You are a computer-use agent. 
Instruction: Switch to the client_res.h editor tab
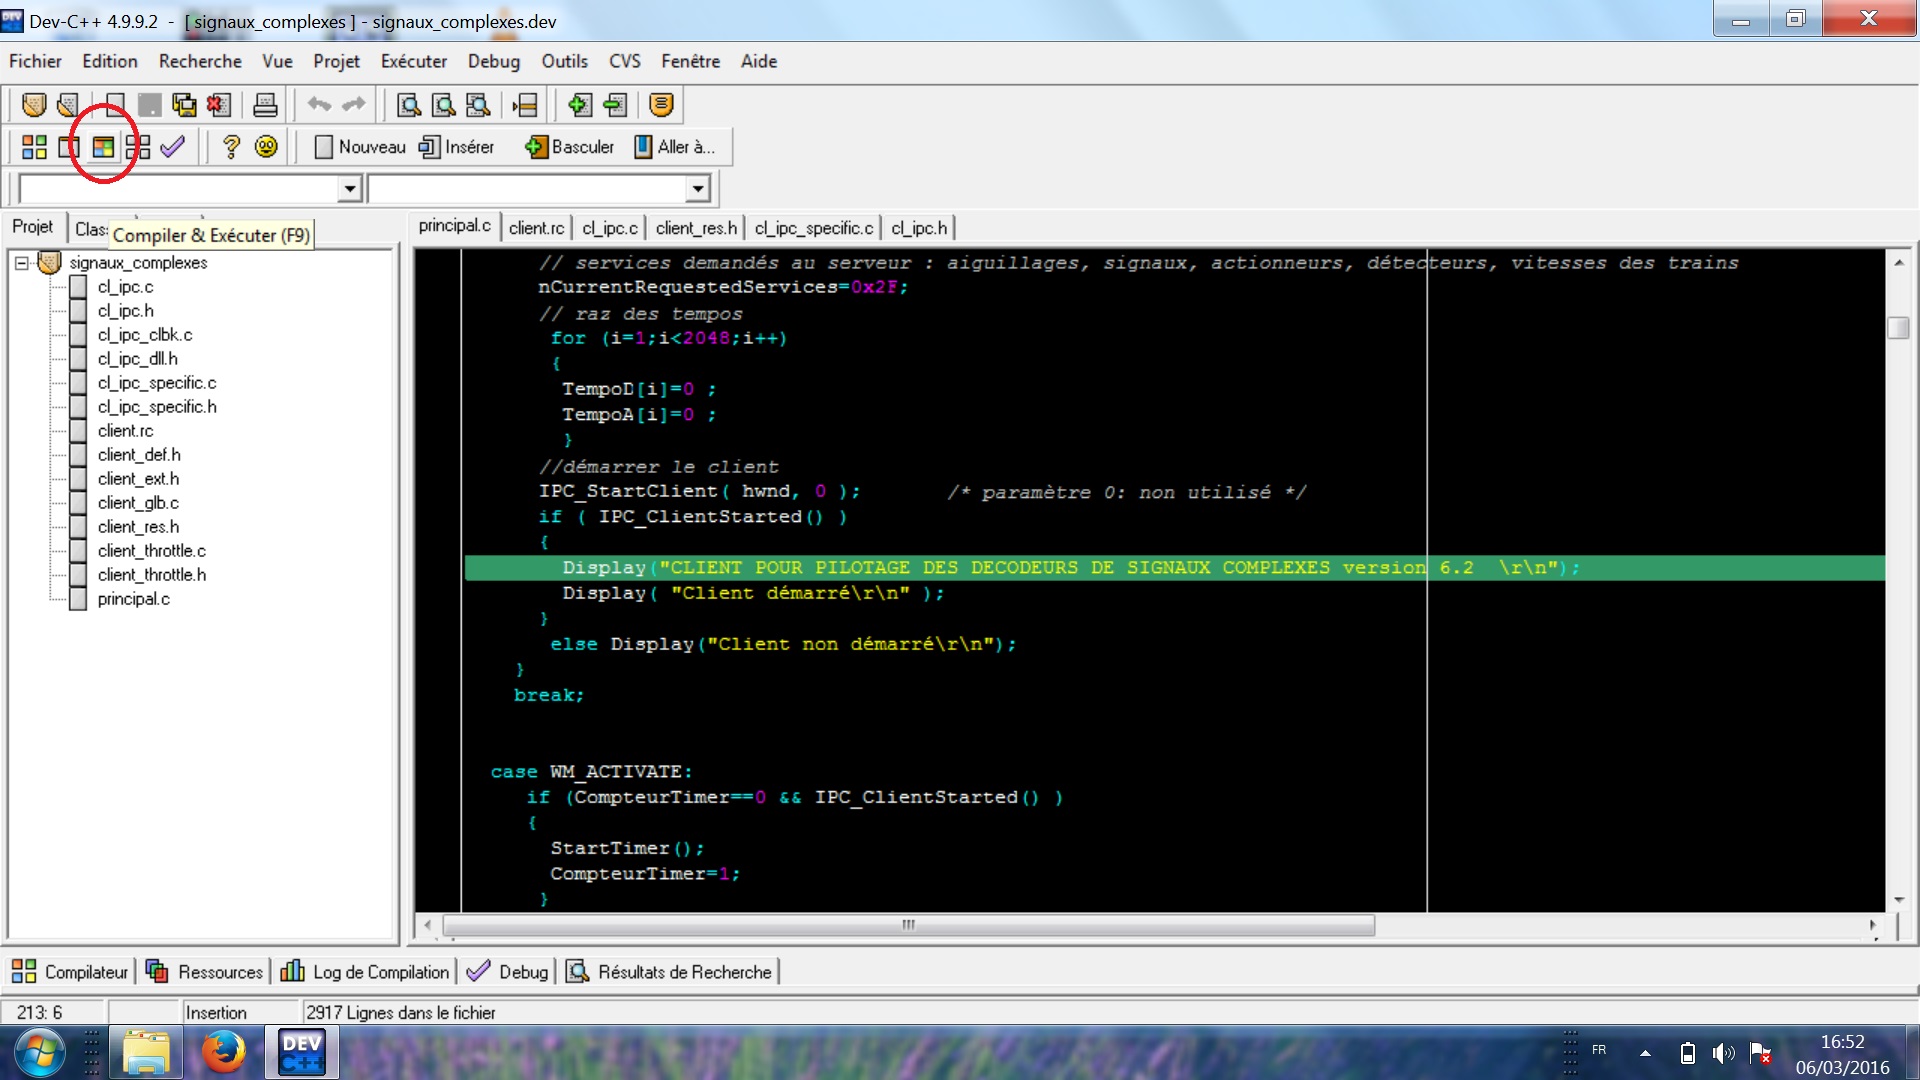coord(696,228)
